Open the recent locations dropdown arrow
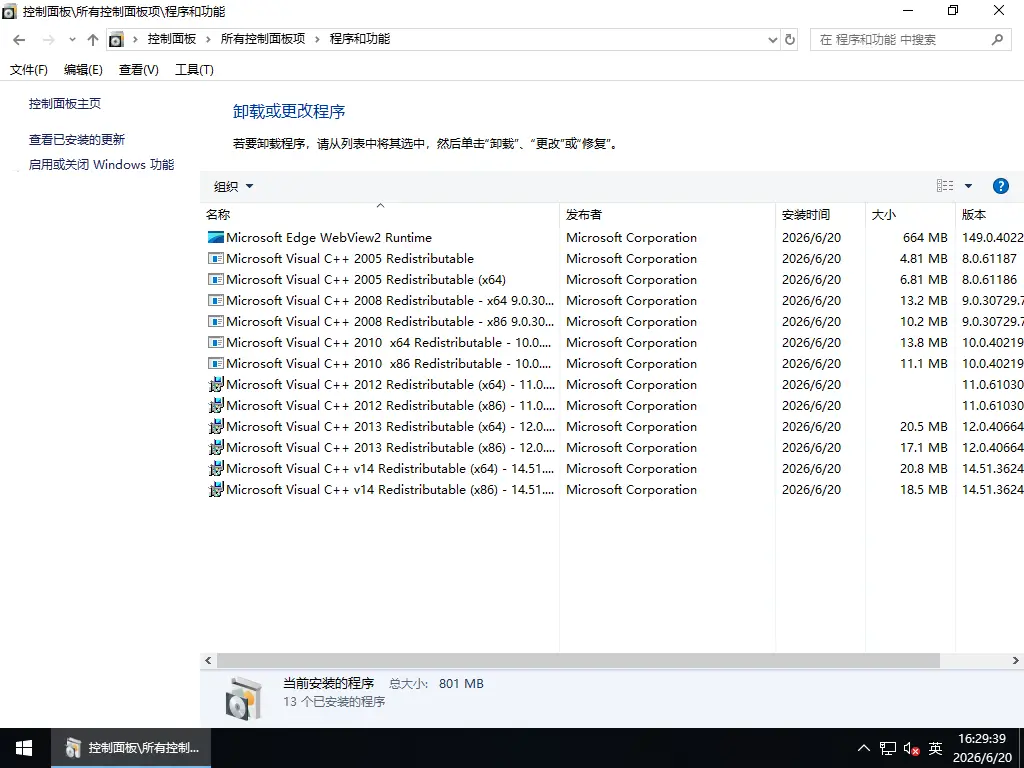 coord(72,40)
